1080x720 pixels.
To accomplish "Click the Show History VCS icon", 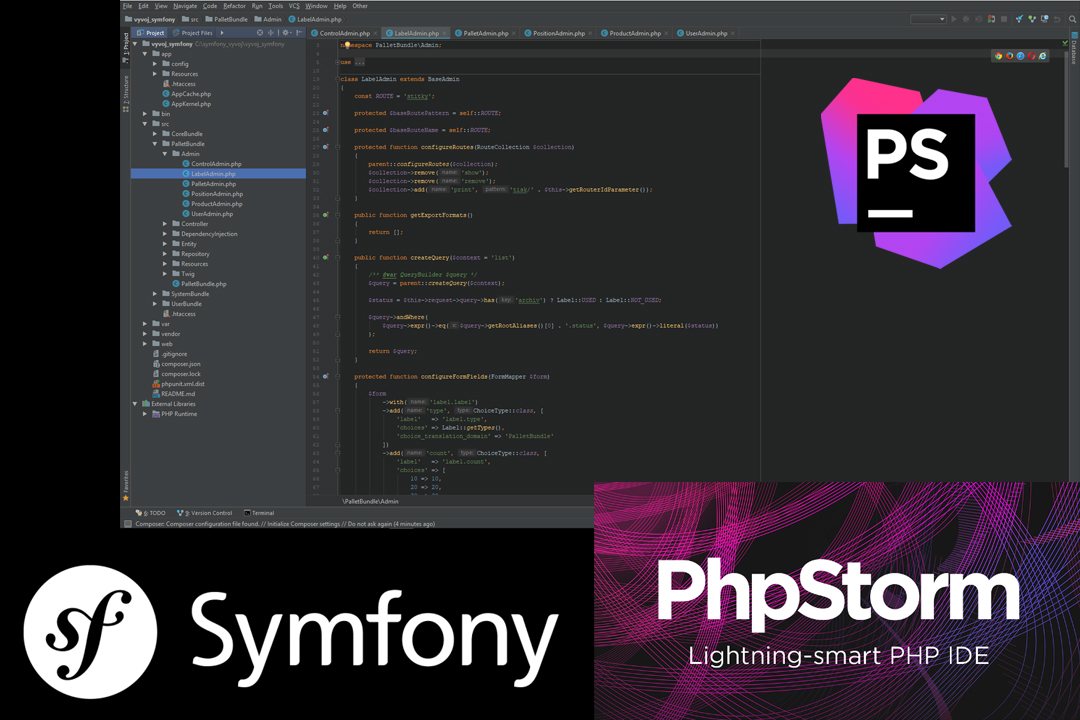I will pyautogui.click(x=1044, y=19).
